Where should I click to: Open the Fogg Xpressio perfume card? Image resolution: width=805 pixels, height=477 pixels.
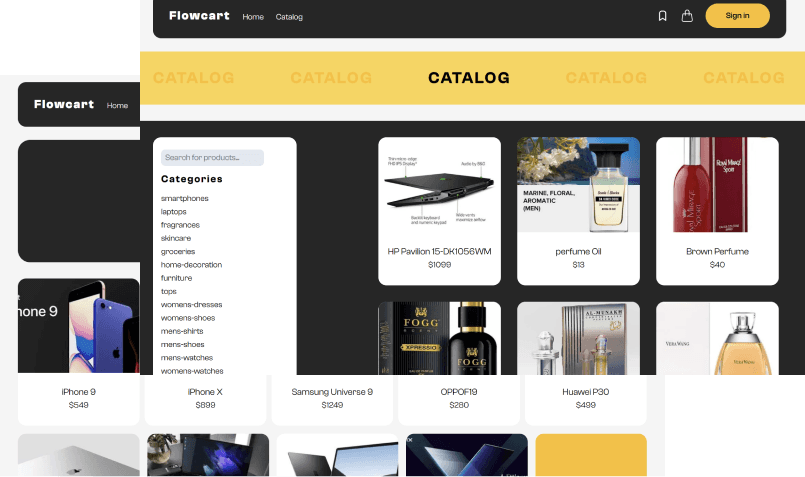click(x=439, y=338)
